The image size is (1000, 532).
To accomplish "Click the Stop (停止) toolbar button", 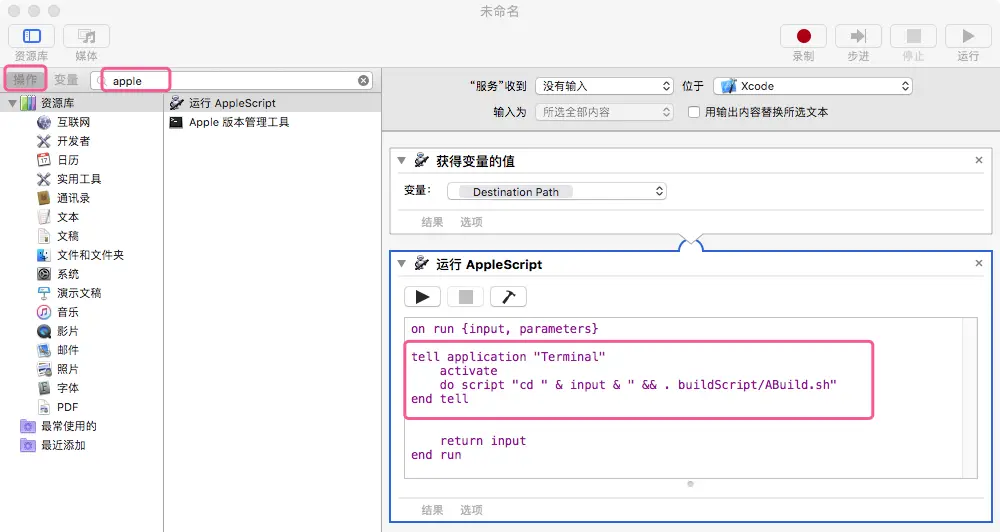I will coord(913,36).
